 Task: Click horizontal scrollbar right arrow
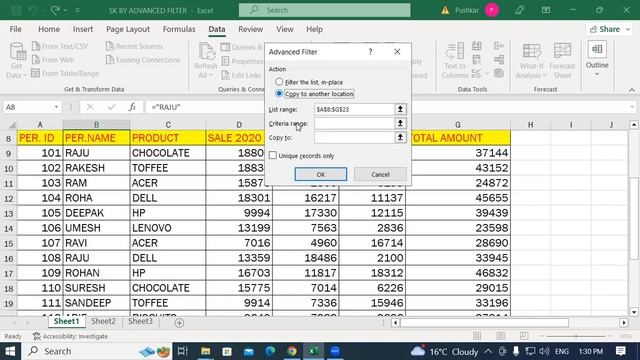tap(624, 323)
